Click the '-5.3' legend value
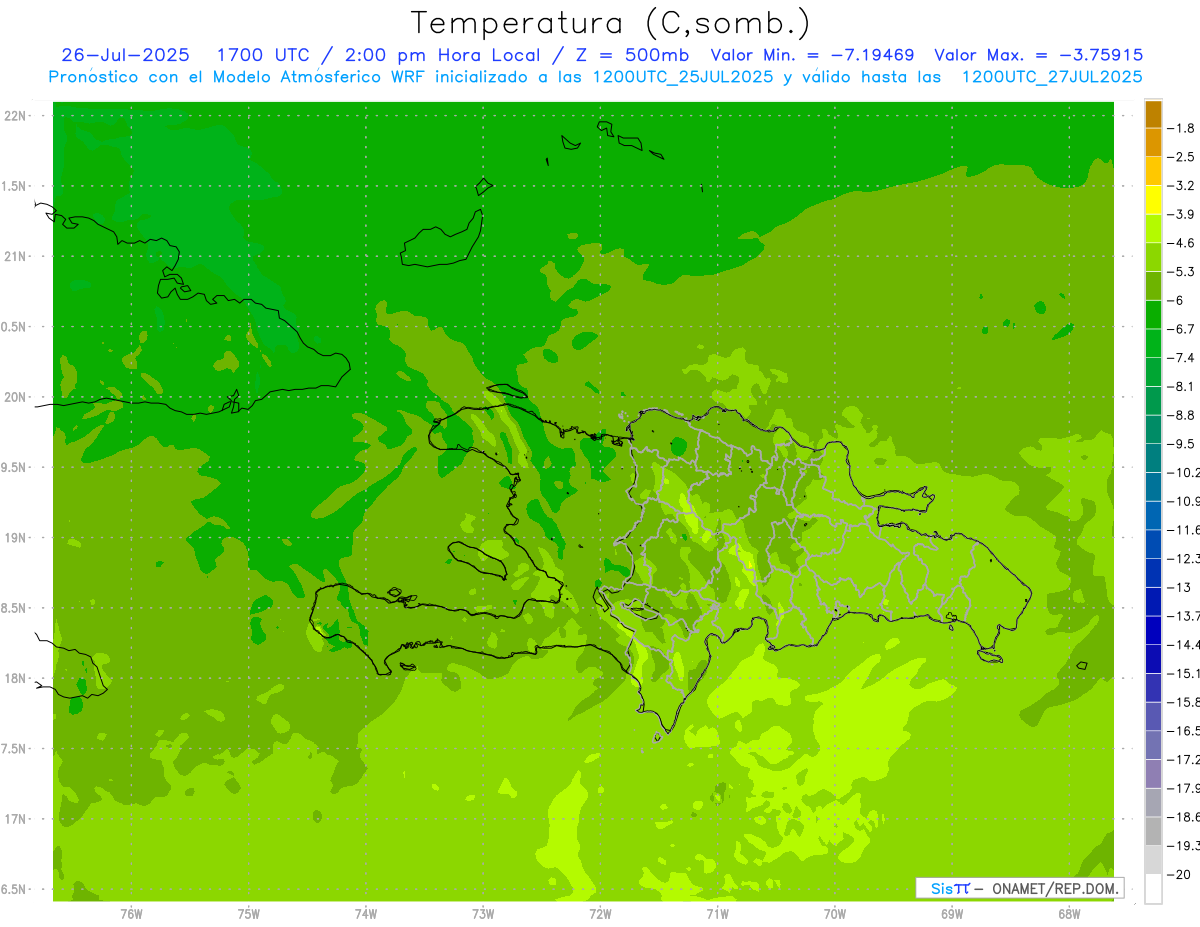The height and width of the screenshot is (927, 1200). pyautogui.click(x=1182, y=272)
